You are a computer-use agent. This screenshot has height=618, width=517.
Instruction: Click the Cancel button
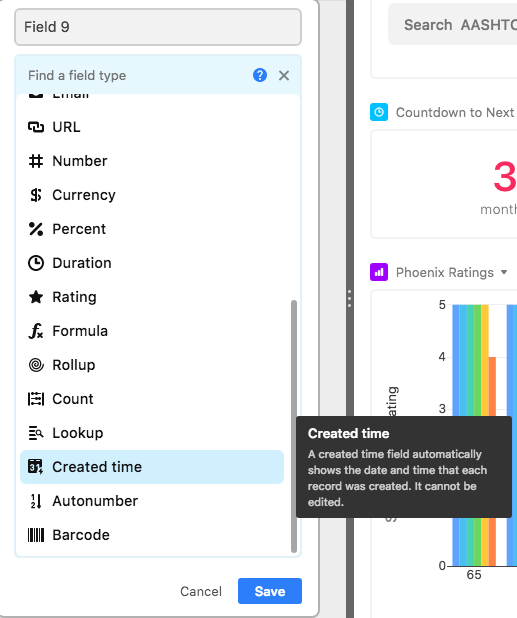coord(201,591)
